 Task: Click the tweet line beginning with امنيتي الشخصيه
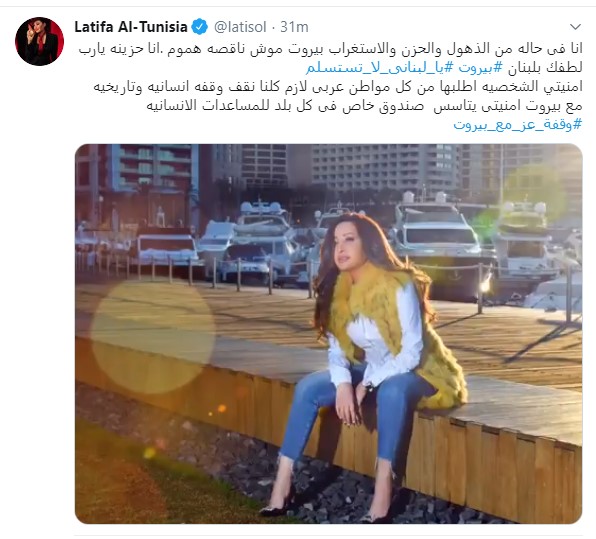[x=338, y=87]
